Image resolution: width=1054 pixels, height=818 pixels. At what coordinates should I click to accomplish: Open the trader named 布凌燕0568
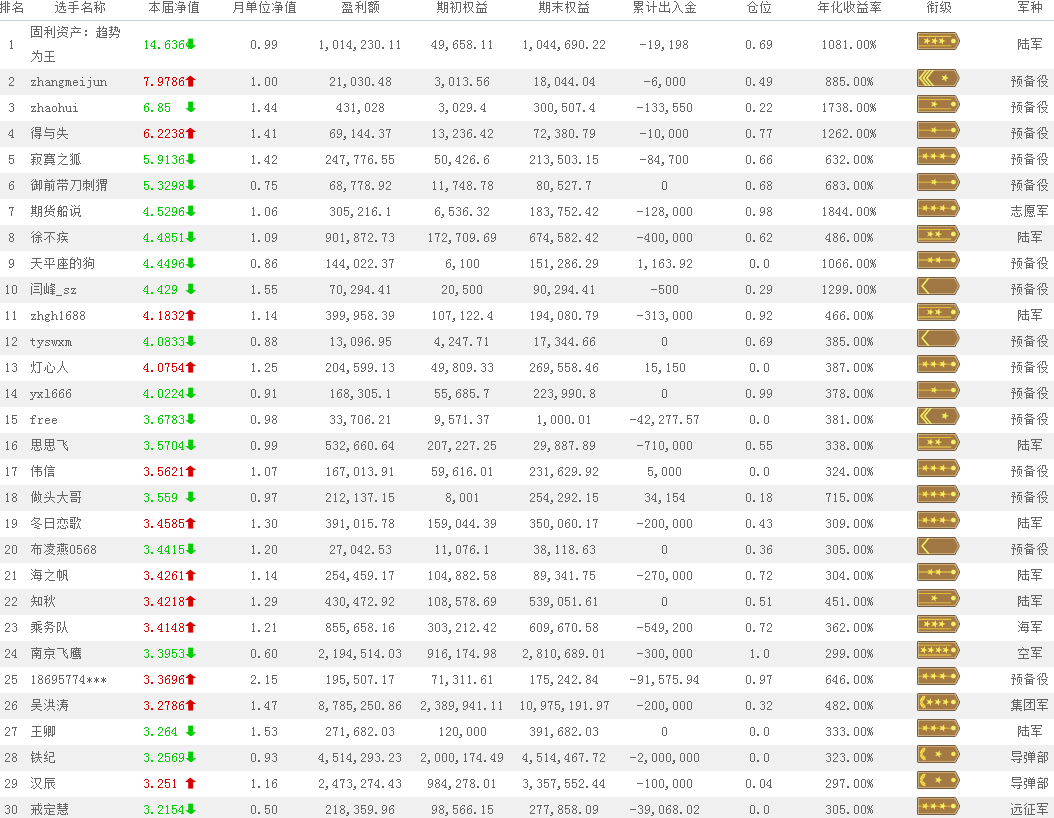point(63,550)
